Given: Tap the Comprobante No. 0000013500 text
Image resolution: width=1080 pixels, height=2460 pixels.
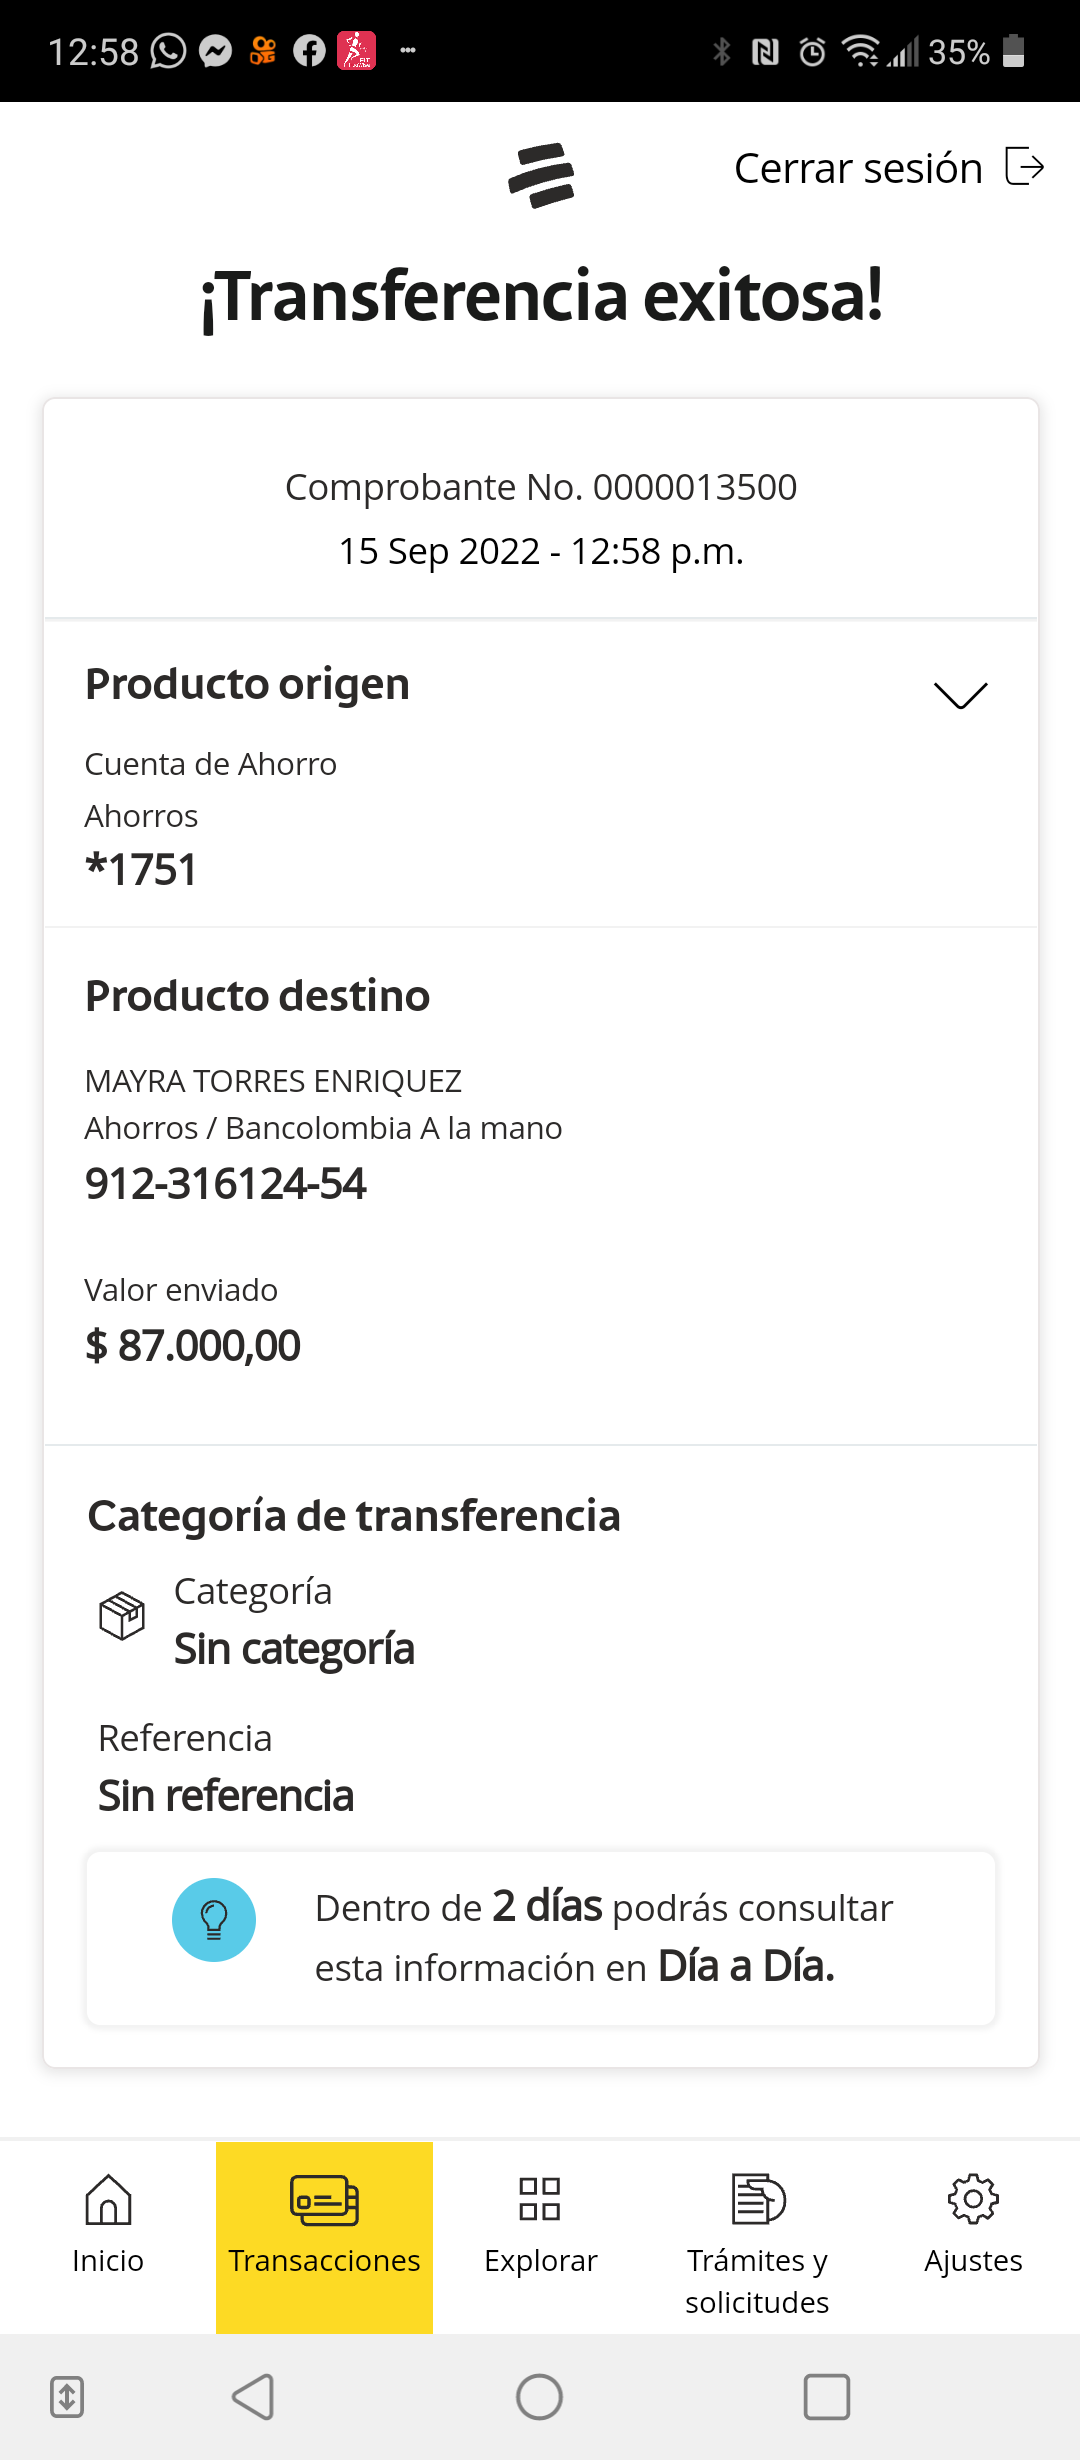Looking at the screenshot, I should pos(541,487).
